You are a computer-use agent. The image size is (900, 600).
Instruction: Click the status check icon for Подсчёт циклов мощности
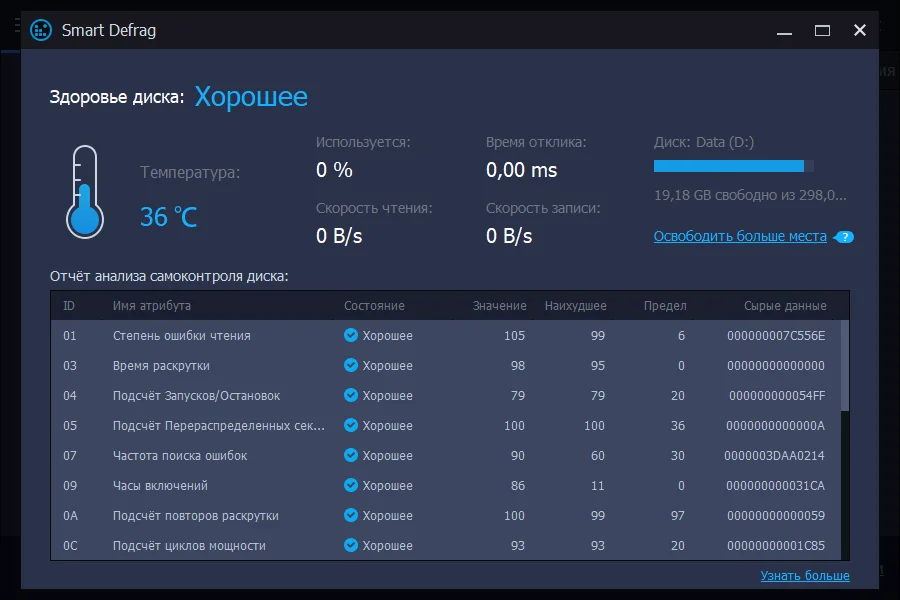[351, 545]
